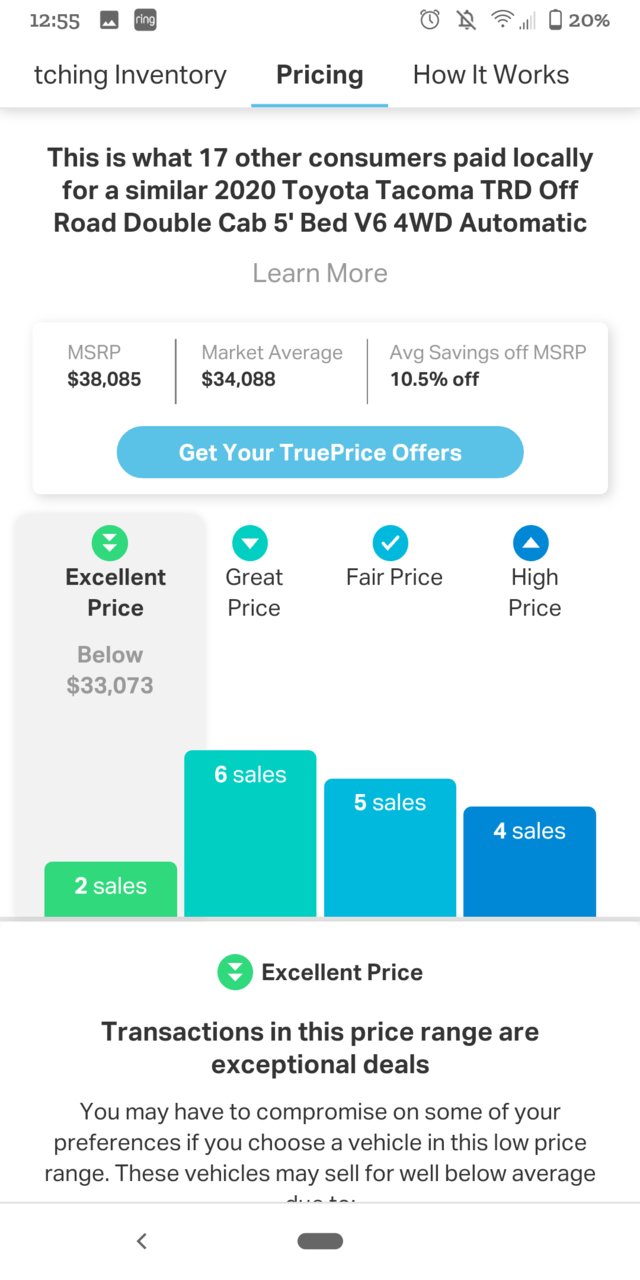This screenshot has width=640, height=1280.
Task: Select the Pricing tab
Action: tap(320, 75)
